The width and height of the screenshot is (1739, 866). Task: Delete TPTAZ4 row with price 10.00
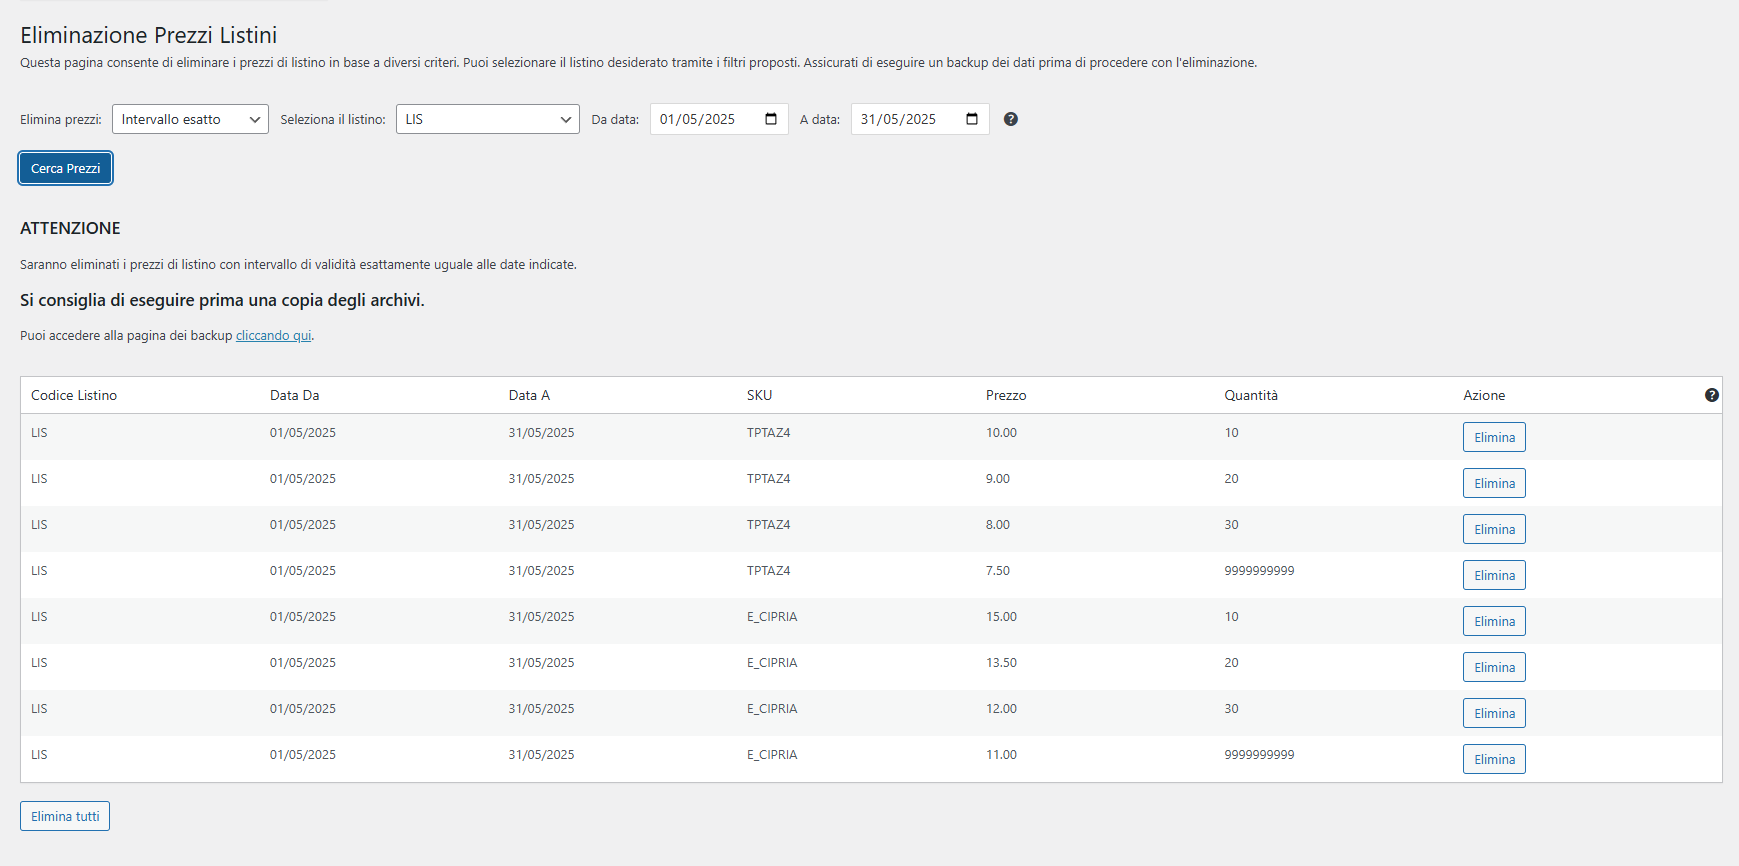tap(1494, 437)
